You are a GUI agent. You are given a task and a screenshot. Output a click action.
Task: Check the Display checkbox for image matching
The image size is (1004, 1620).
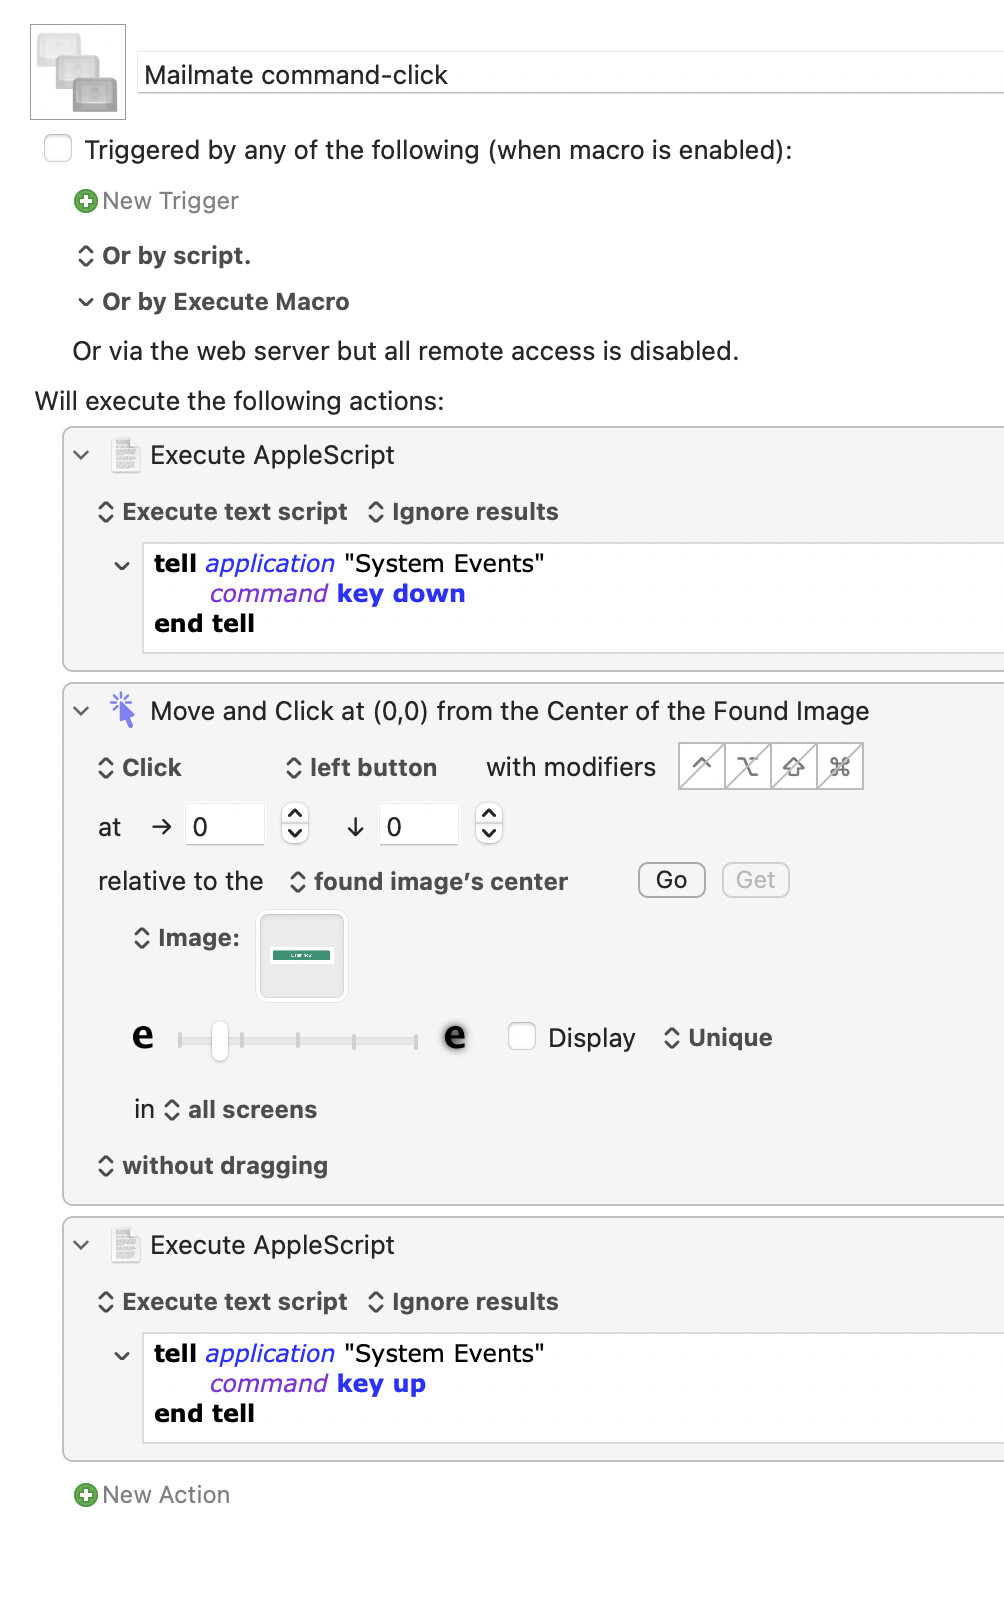pyautogui.click(x=522, y=1036)
